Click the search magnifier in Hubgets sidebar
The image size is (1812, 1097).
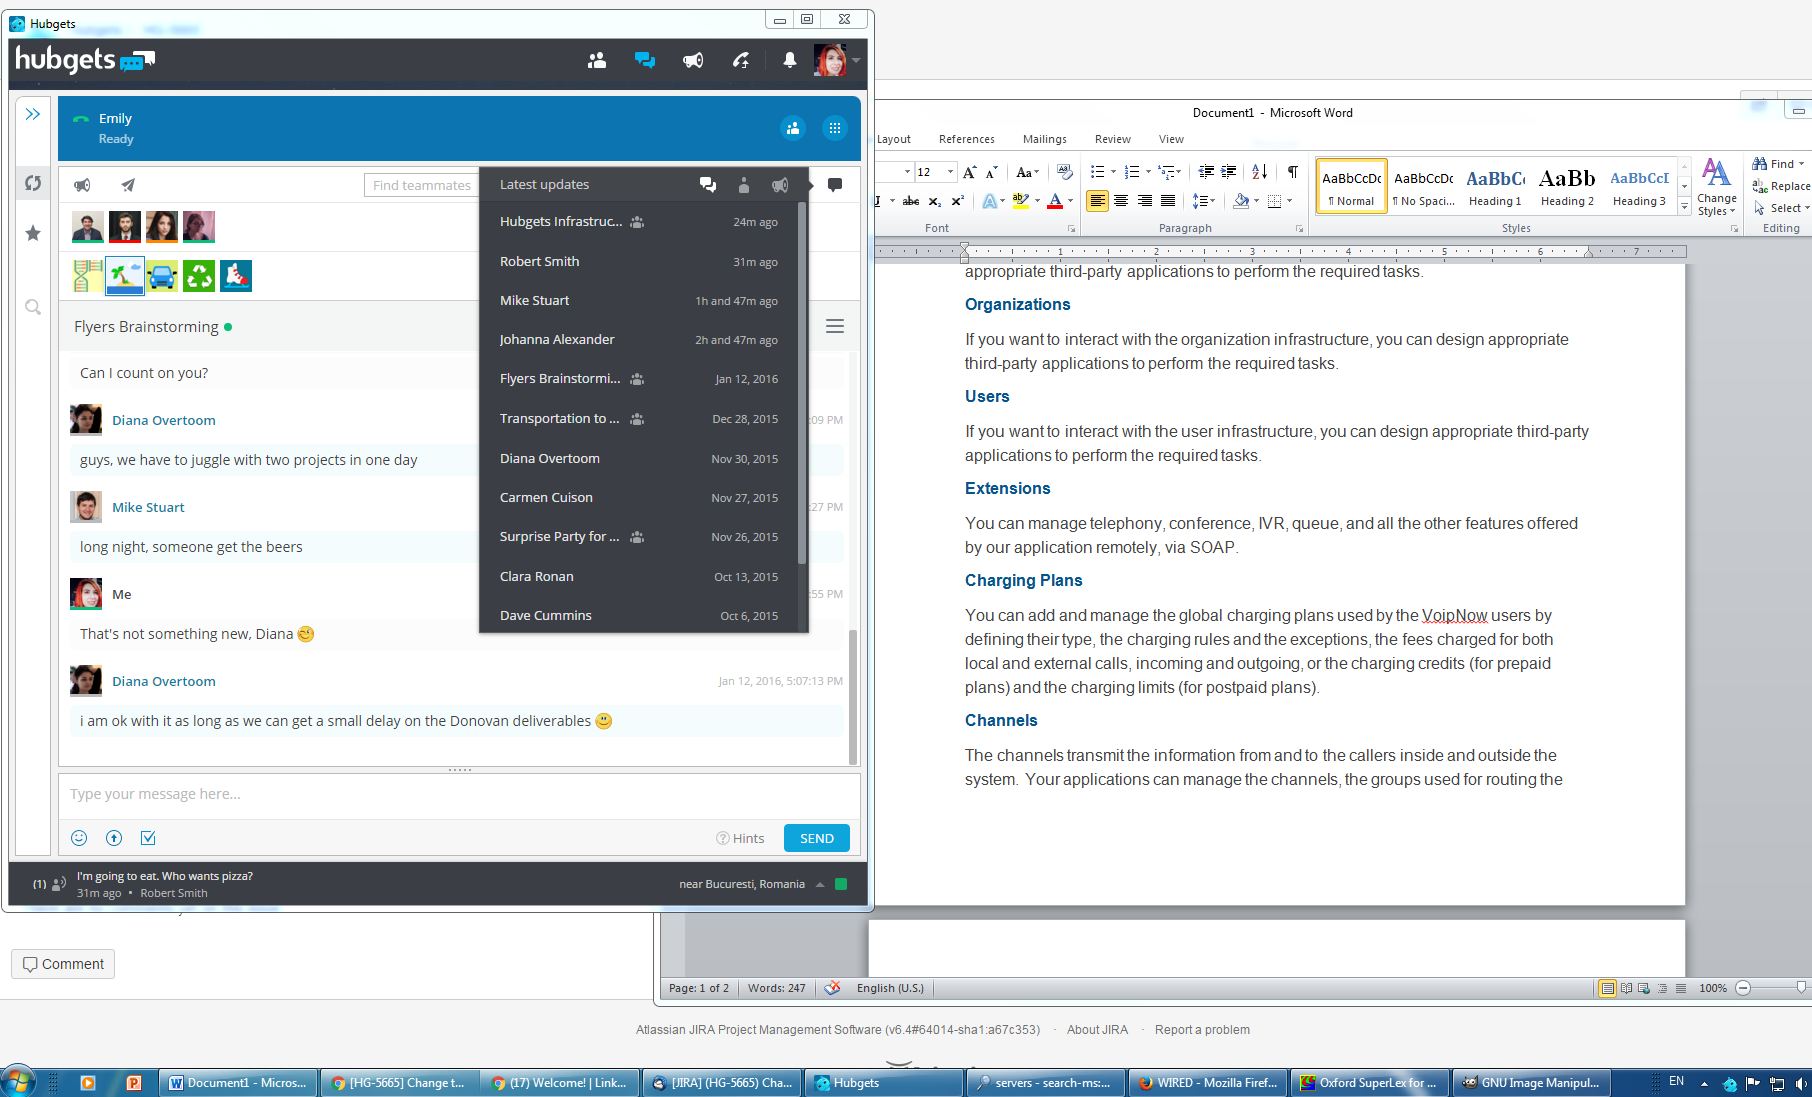coord(33,307)
